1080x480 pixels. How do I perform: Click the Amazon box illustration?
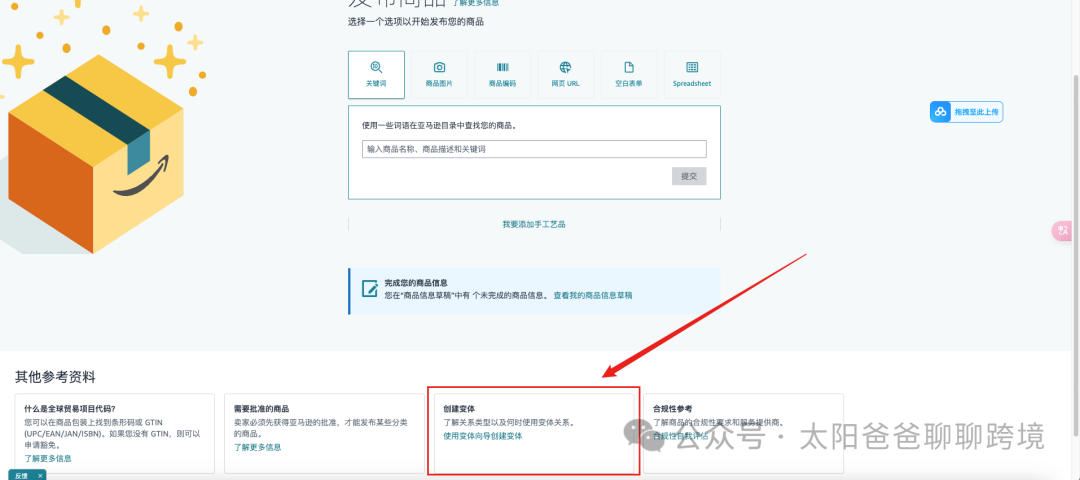coord(96,152)
